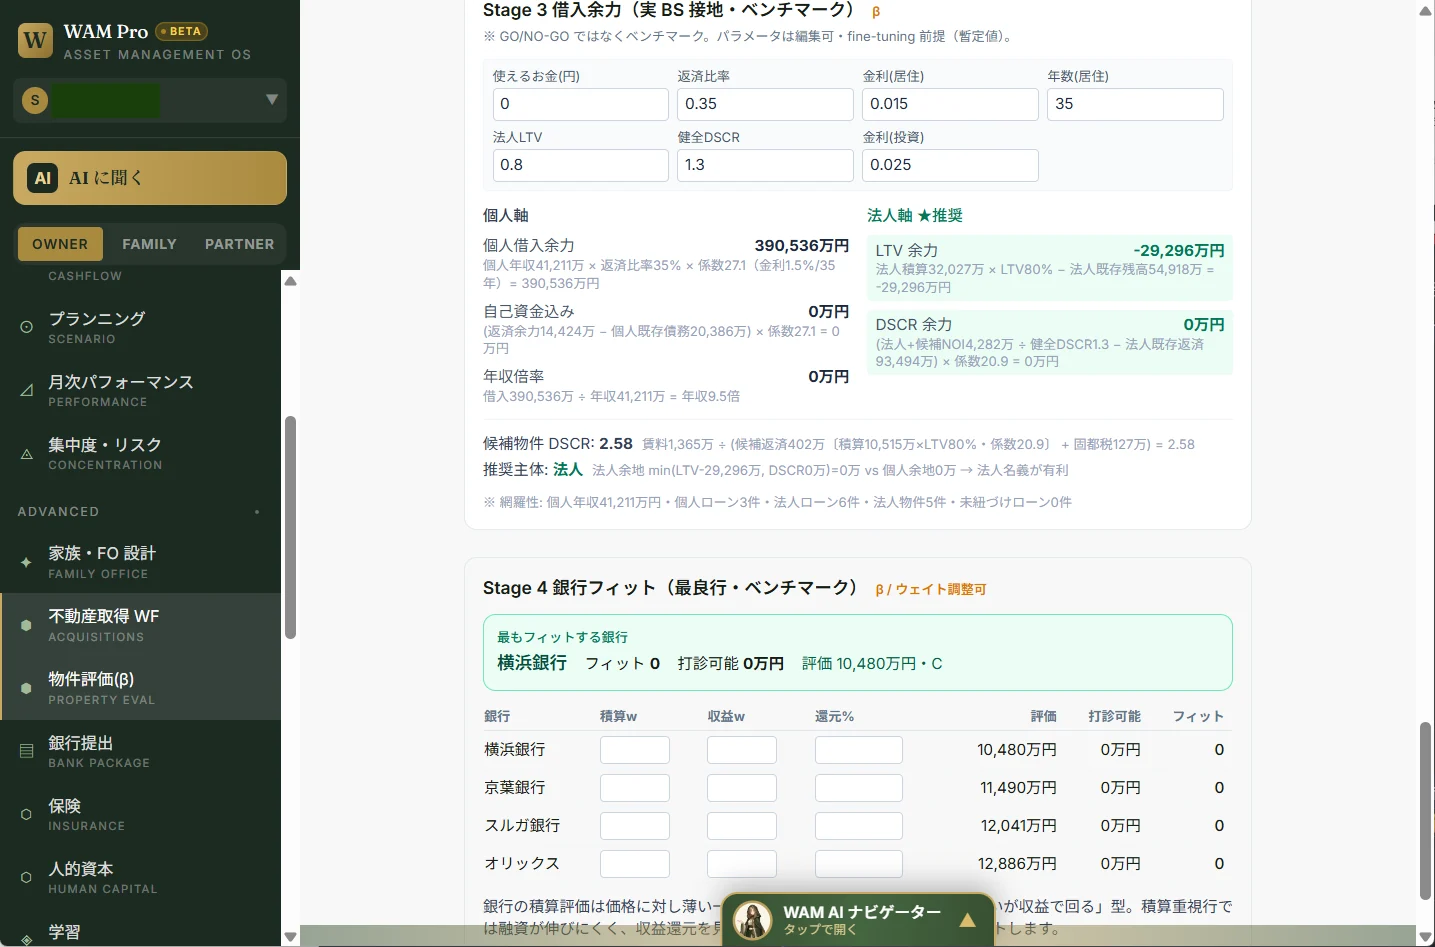Click the 銀行提出 document icon
Screen dimensions: 1435x947
(27, 751)
